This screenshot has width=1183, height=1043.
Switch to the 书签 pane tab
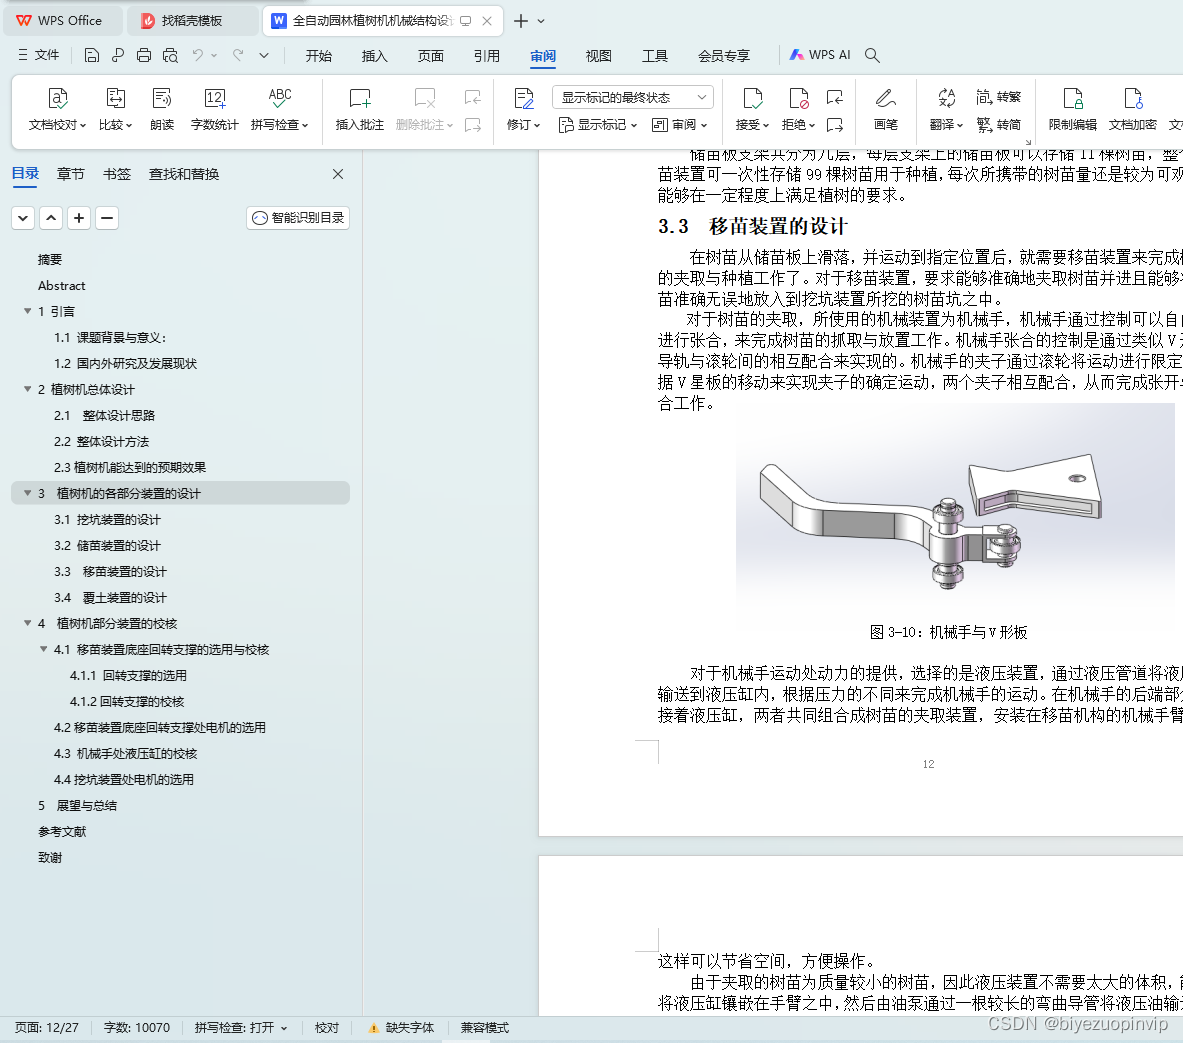117,174
